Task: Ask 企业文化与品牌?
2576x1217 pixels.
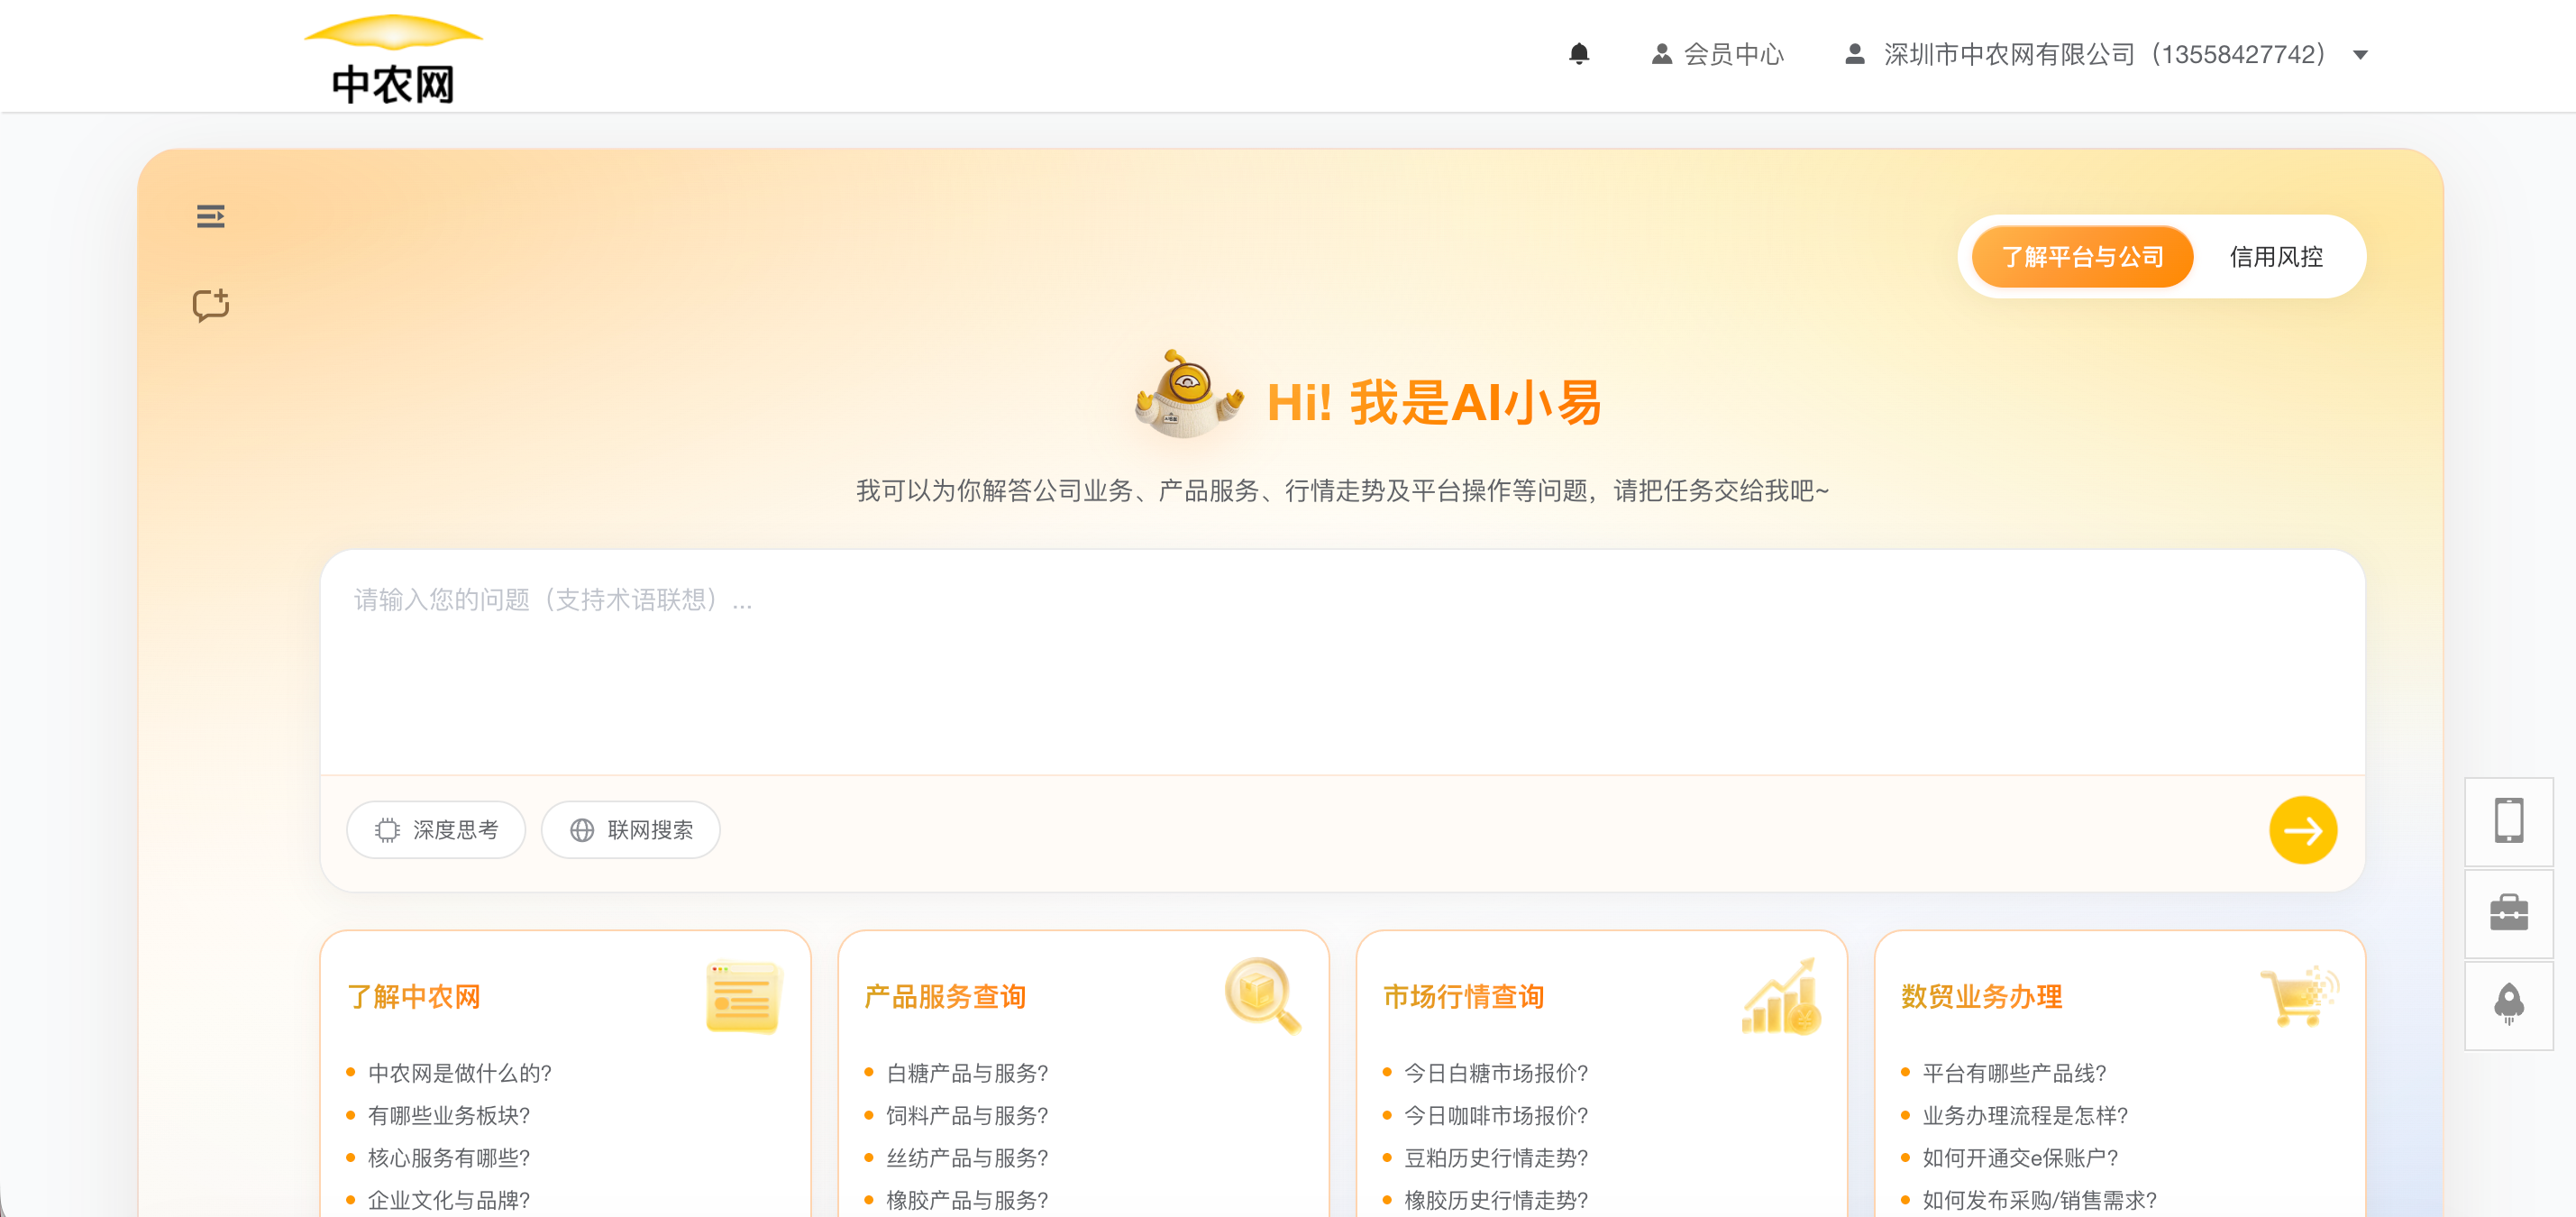Action: click(449, 1199)
